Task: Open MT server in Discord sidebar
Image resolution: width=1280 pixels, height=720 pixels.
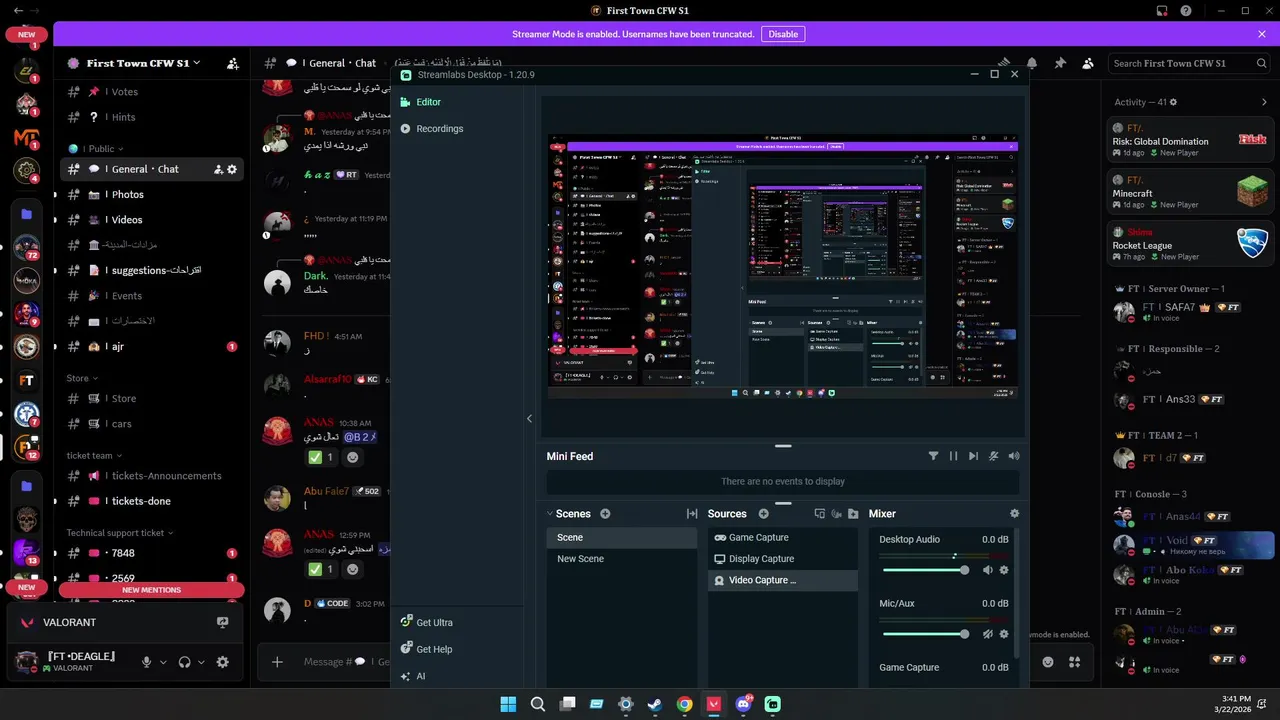Action: 27,138
